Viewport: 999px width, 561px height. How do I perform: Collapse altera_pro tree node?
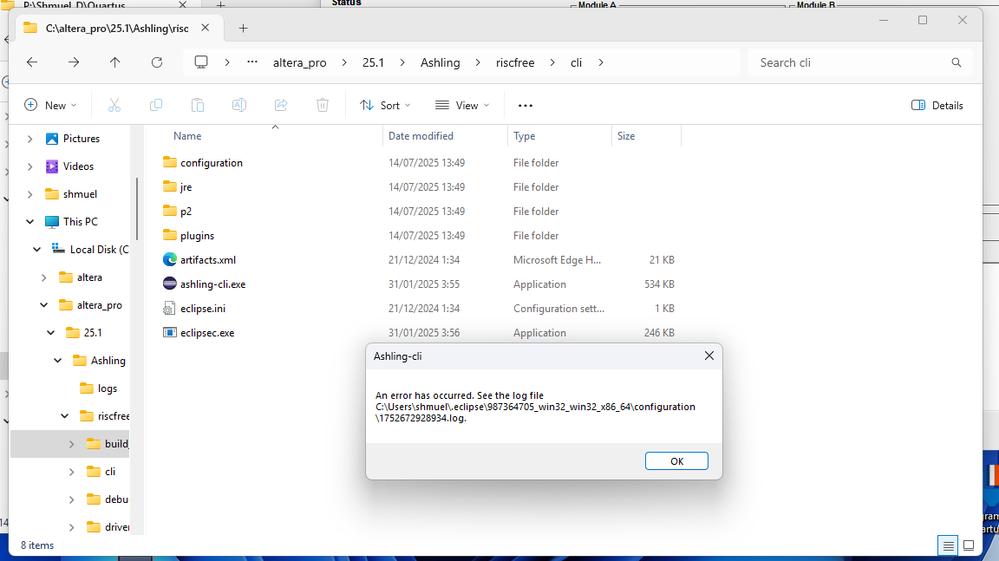tap(44, 305)
